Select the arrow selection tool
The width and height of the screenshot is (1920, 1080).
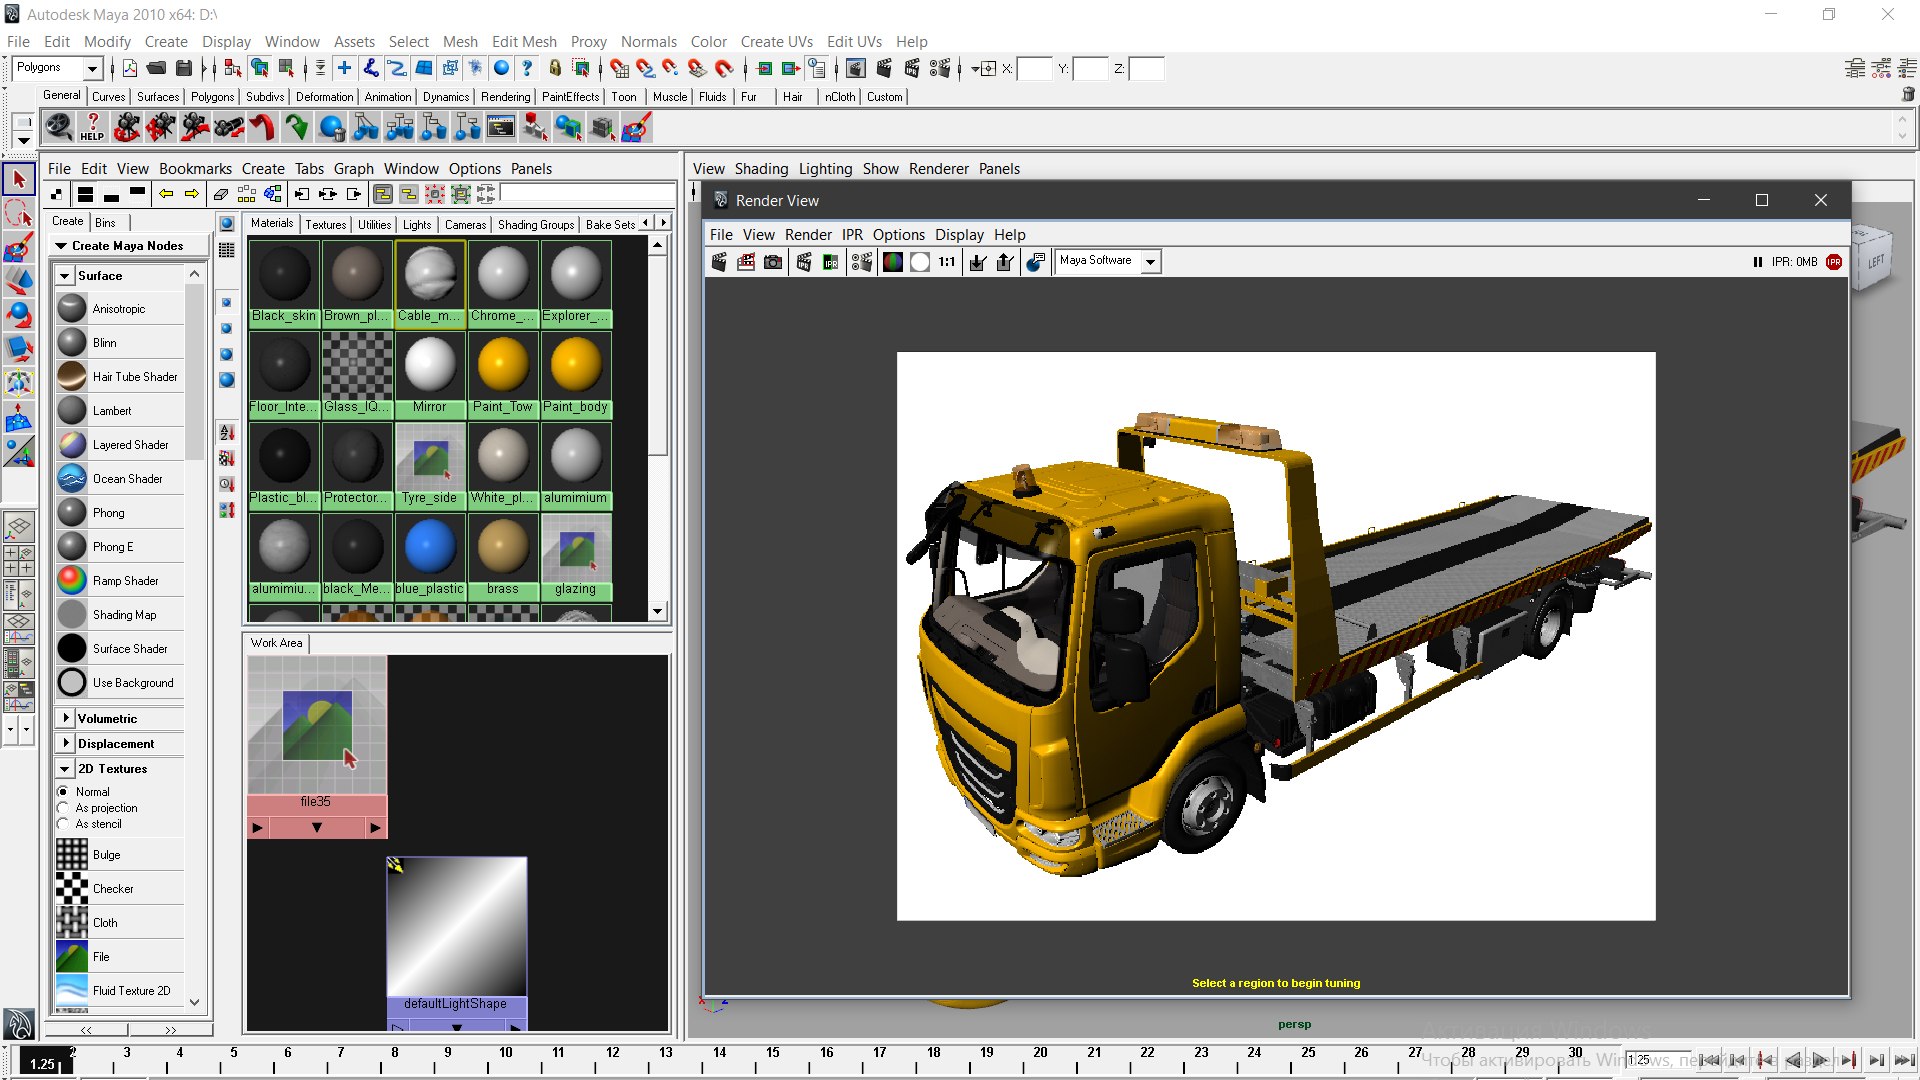coord(19,180)
